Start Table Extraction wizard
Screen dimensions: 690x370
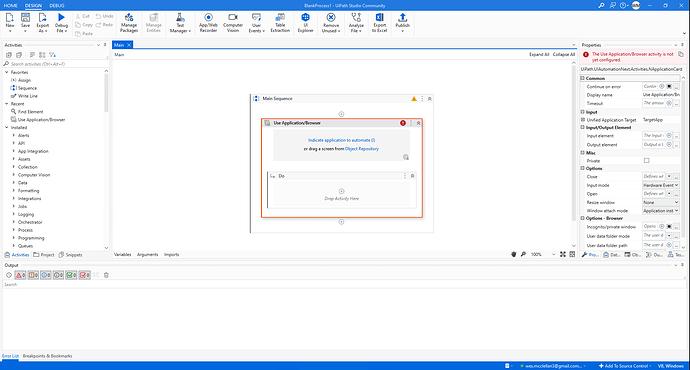click(280, 22)
